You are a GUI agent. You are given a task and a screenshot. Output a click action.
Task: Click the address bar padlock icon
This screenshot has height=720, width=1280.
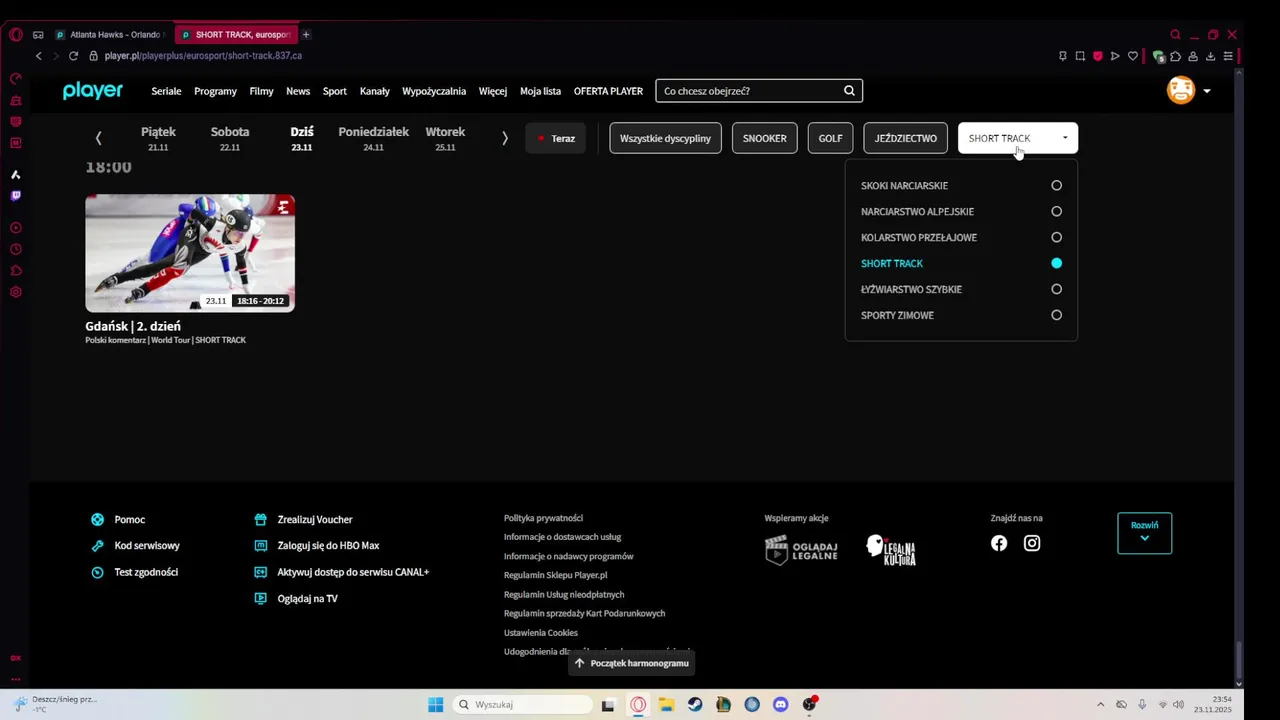click(93, 56)
